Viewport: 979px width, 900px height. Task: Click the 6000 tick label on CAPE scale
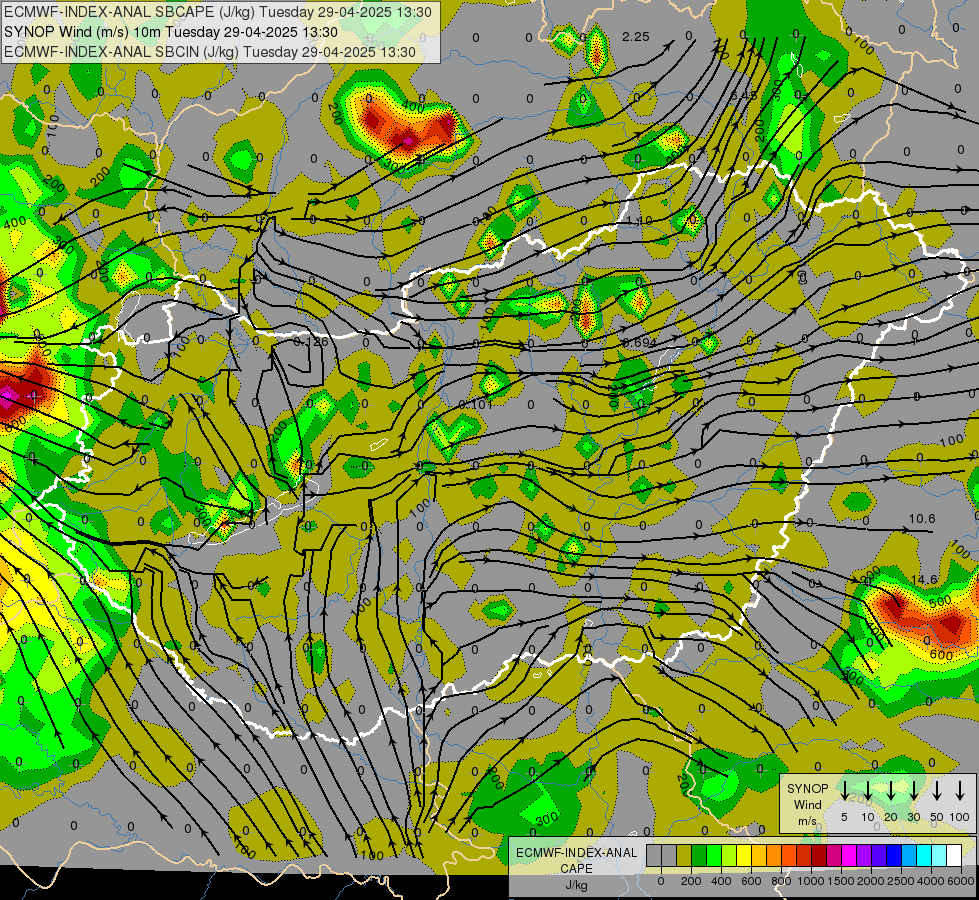tap(961, 881)
